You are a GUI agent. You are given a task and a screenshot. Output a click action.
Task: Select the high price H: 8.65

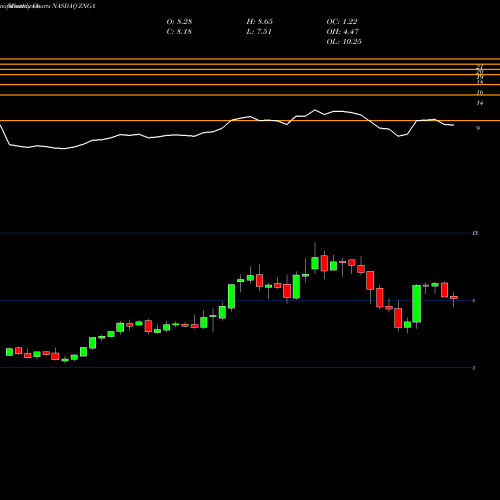coord(260,22)
